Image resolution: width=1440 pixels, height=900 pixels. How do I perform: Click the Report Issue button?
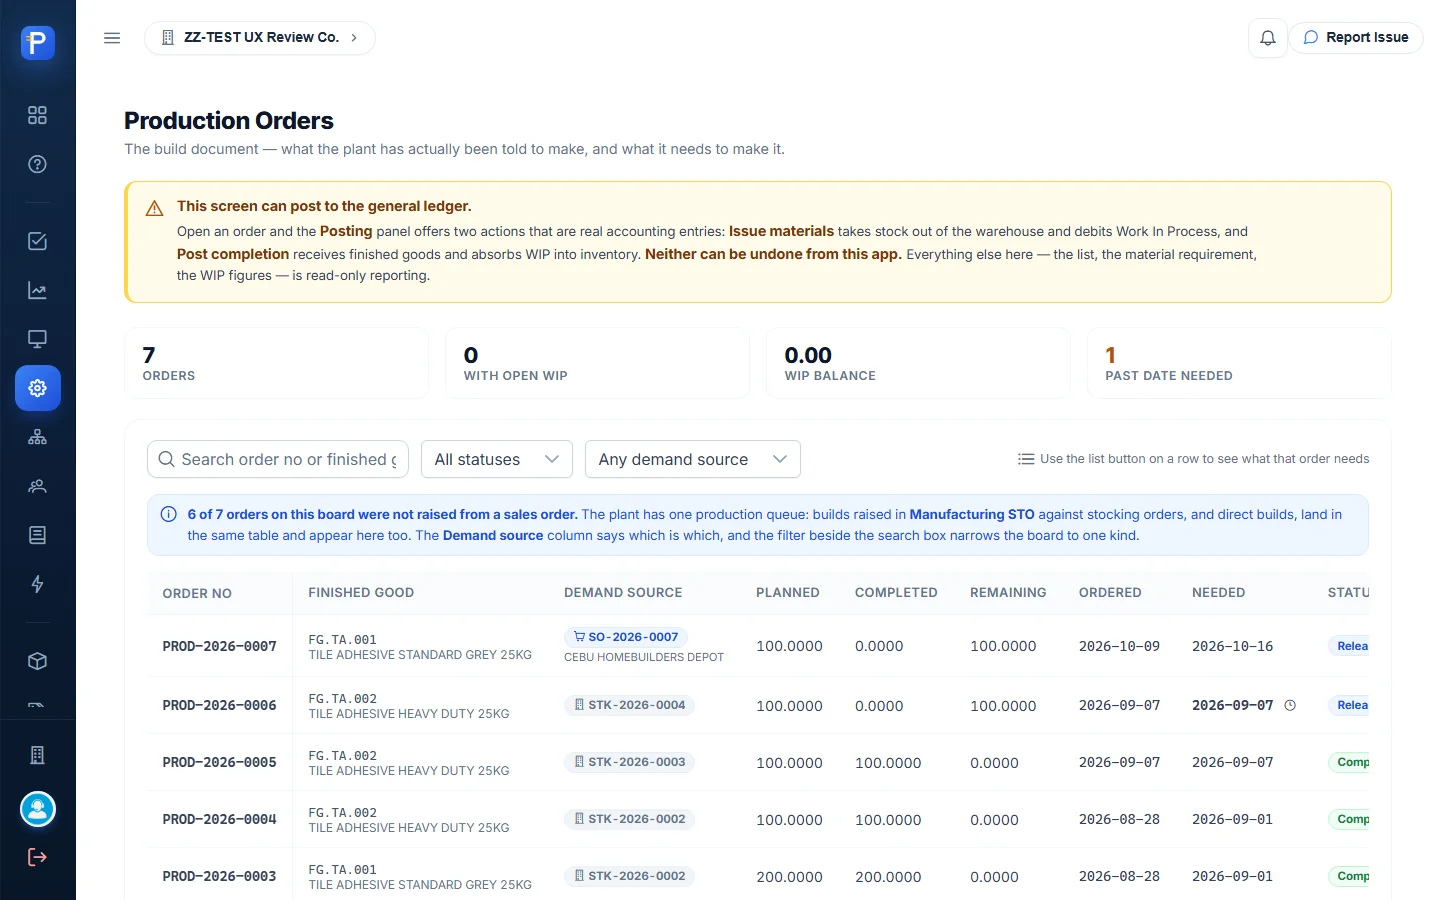pos(1356,38)
